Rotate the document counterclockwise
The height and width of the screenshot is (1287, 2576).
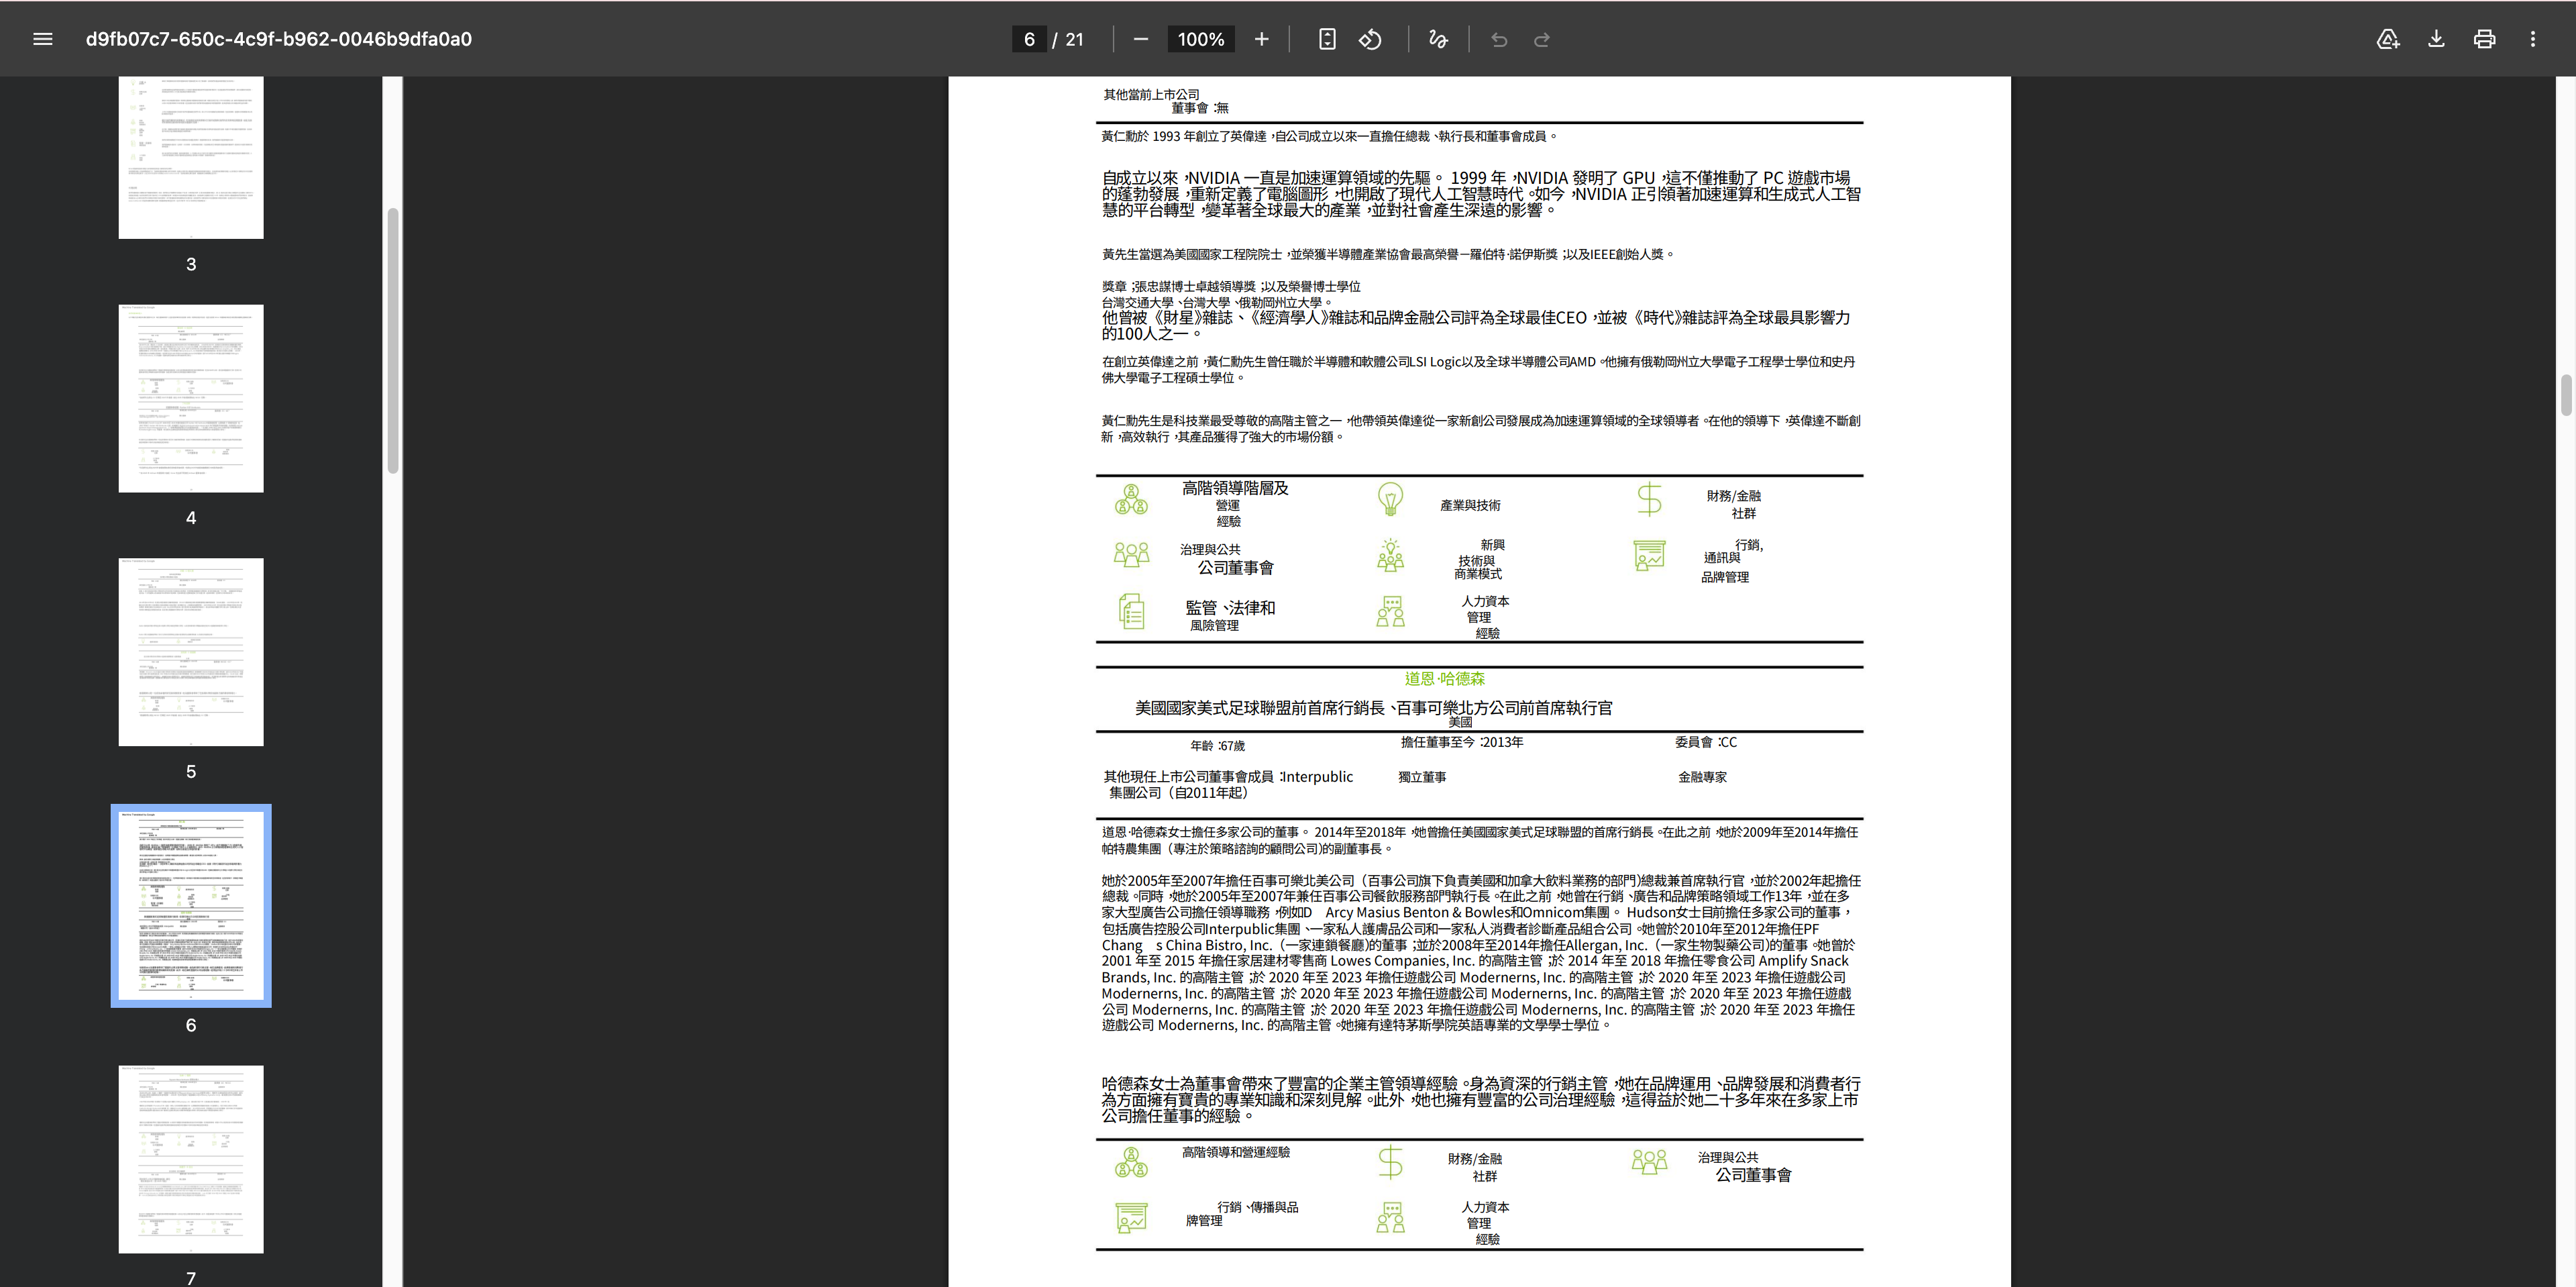click(x=1370, y=39)
